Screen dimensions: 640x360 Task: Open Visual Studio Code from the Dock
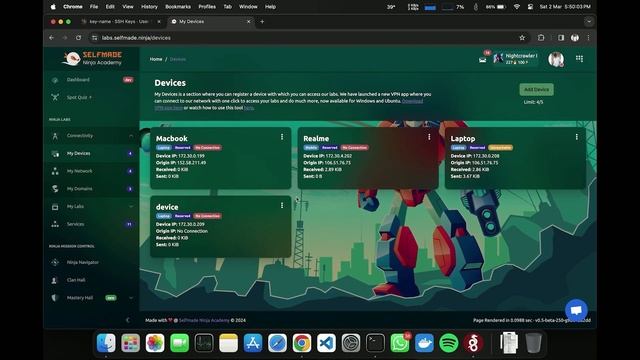[326, 343]
